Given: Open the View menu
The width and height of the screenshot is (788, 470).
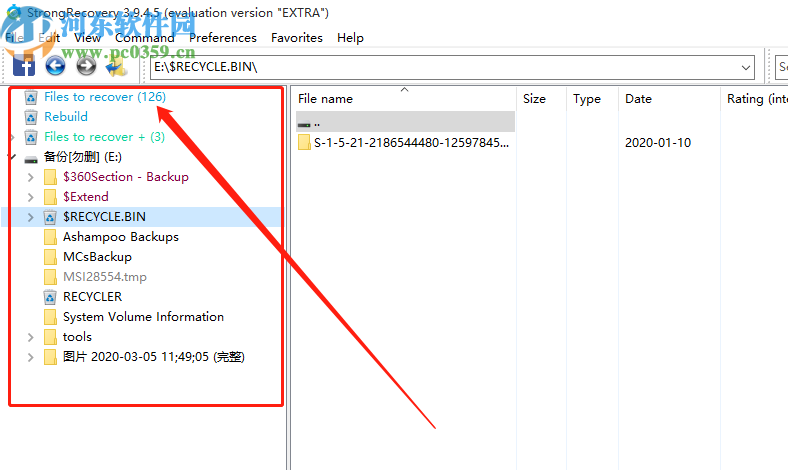Looking at the screenshot, I should click(x=87, y=38).
